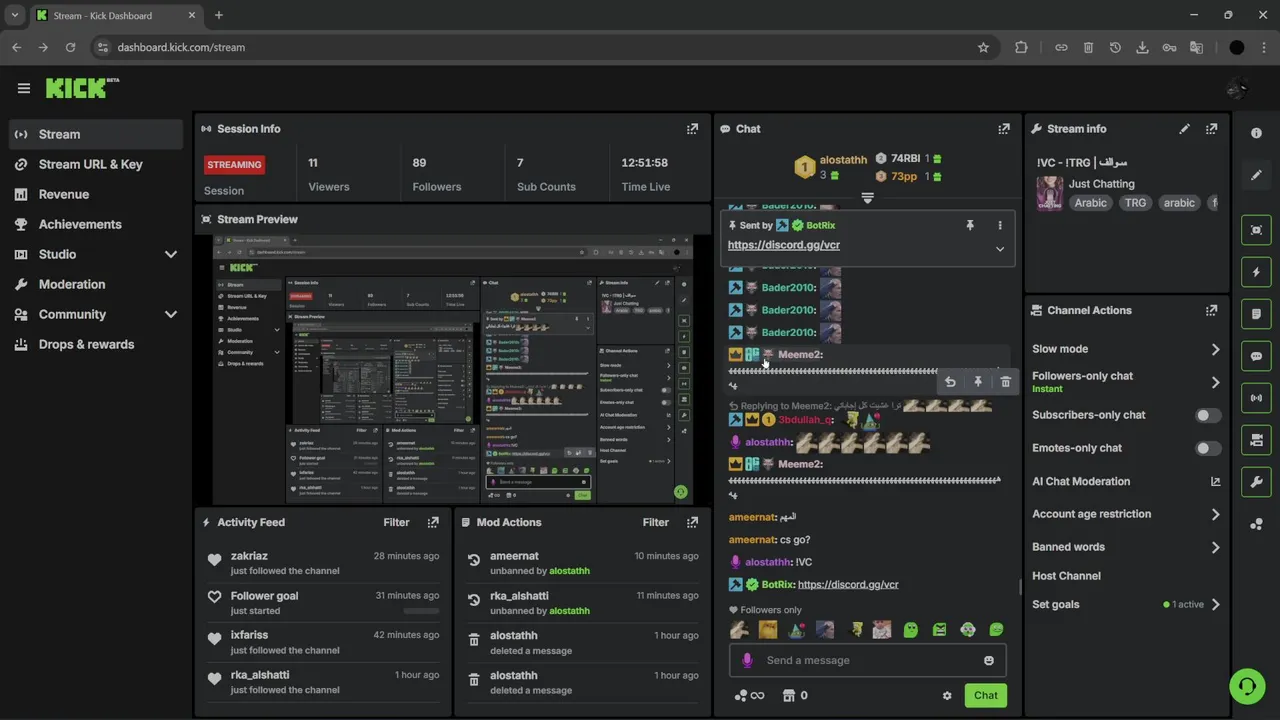Unpin the BotRix pinned message
The width and height of the screenshot is (1280, 720).
[969, 226]
